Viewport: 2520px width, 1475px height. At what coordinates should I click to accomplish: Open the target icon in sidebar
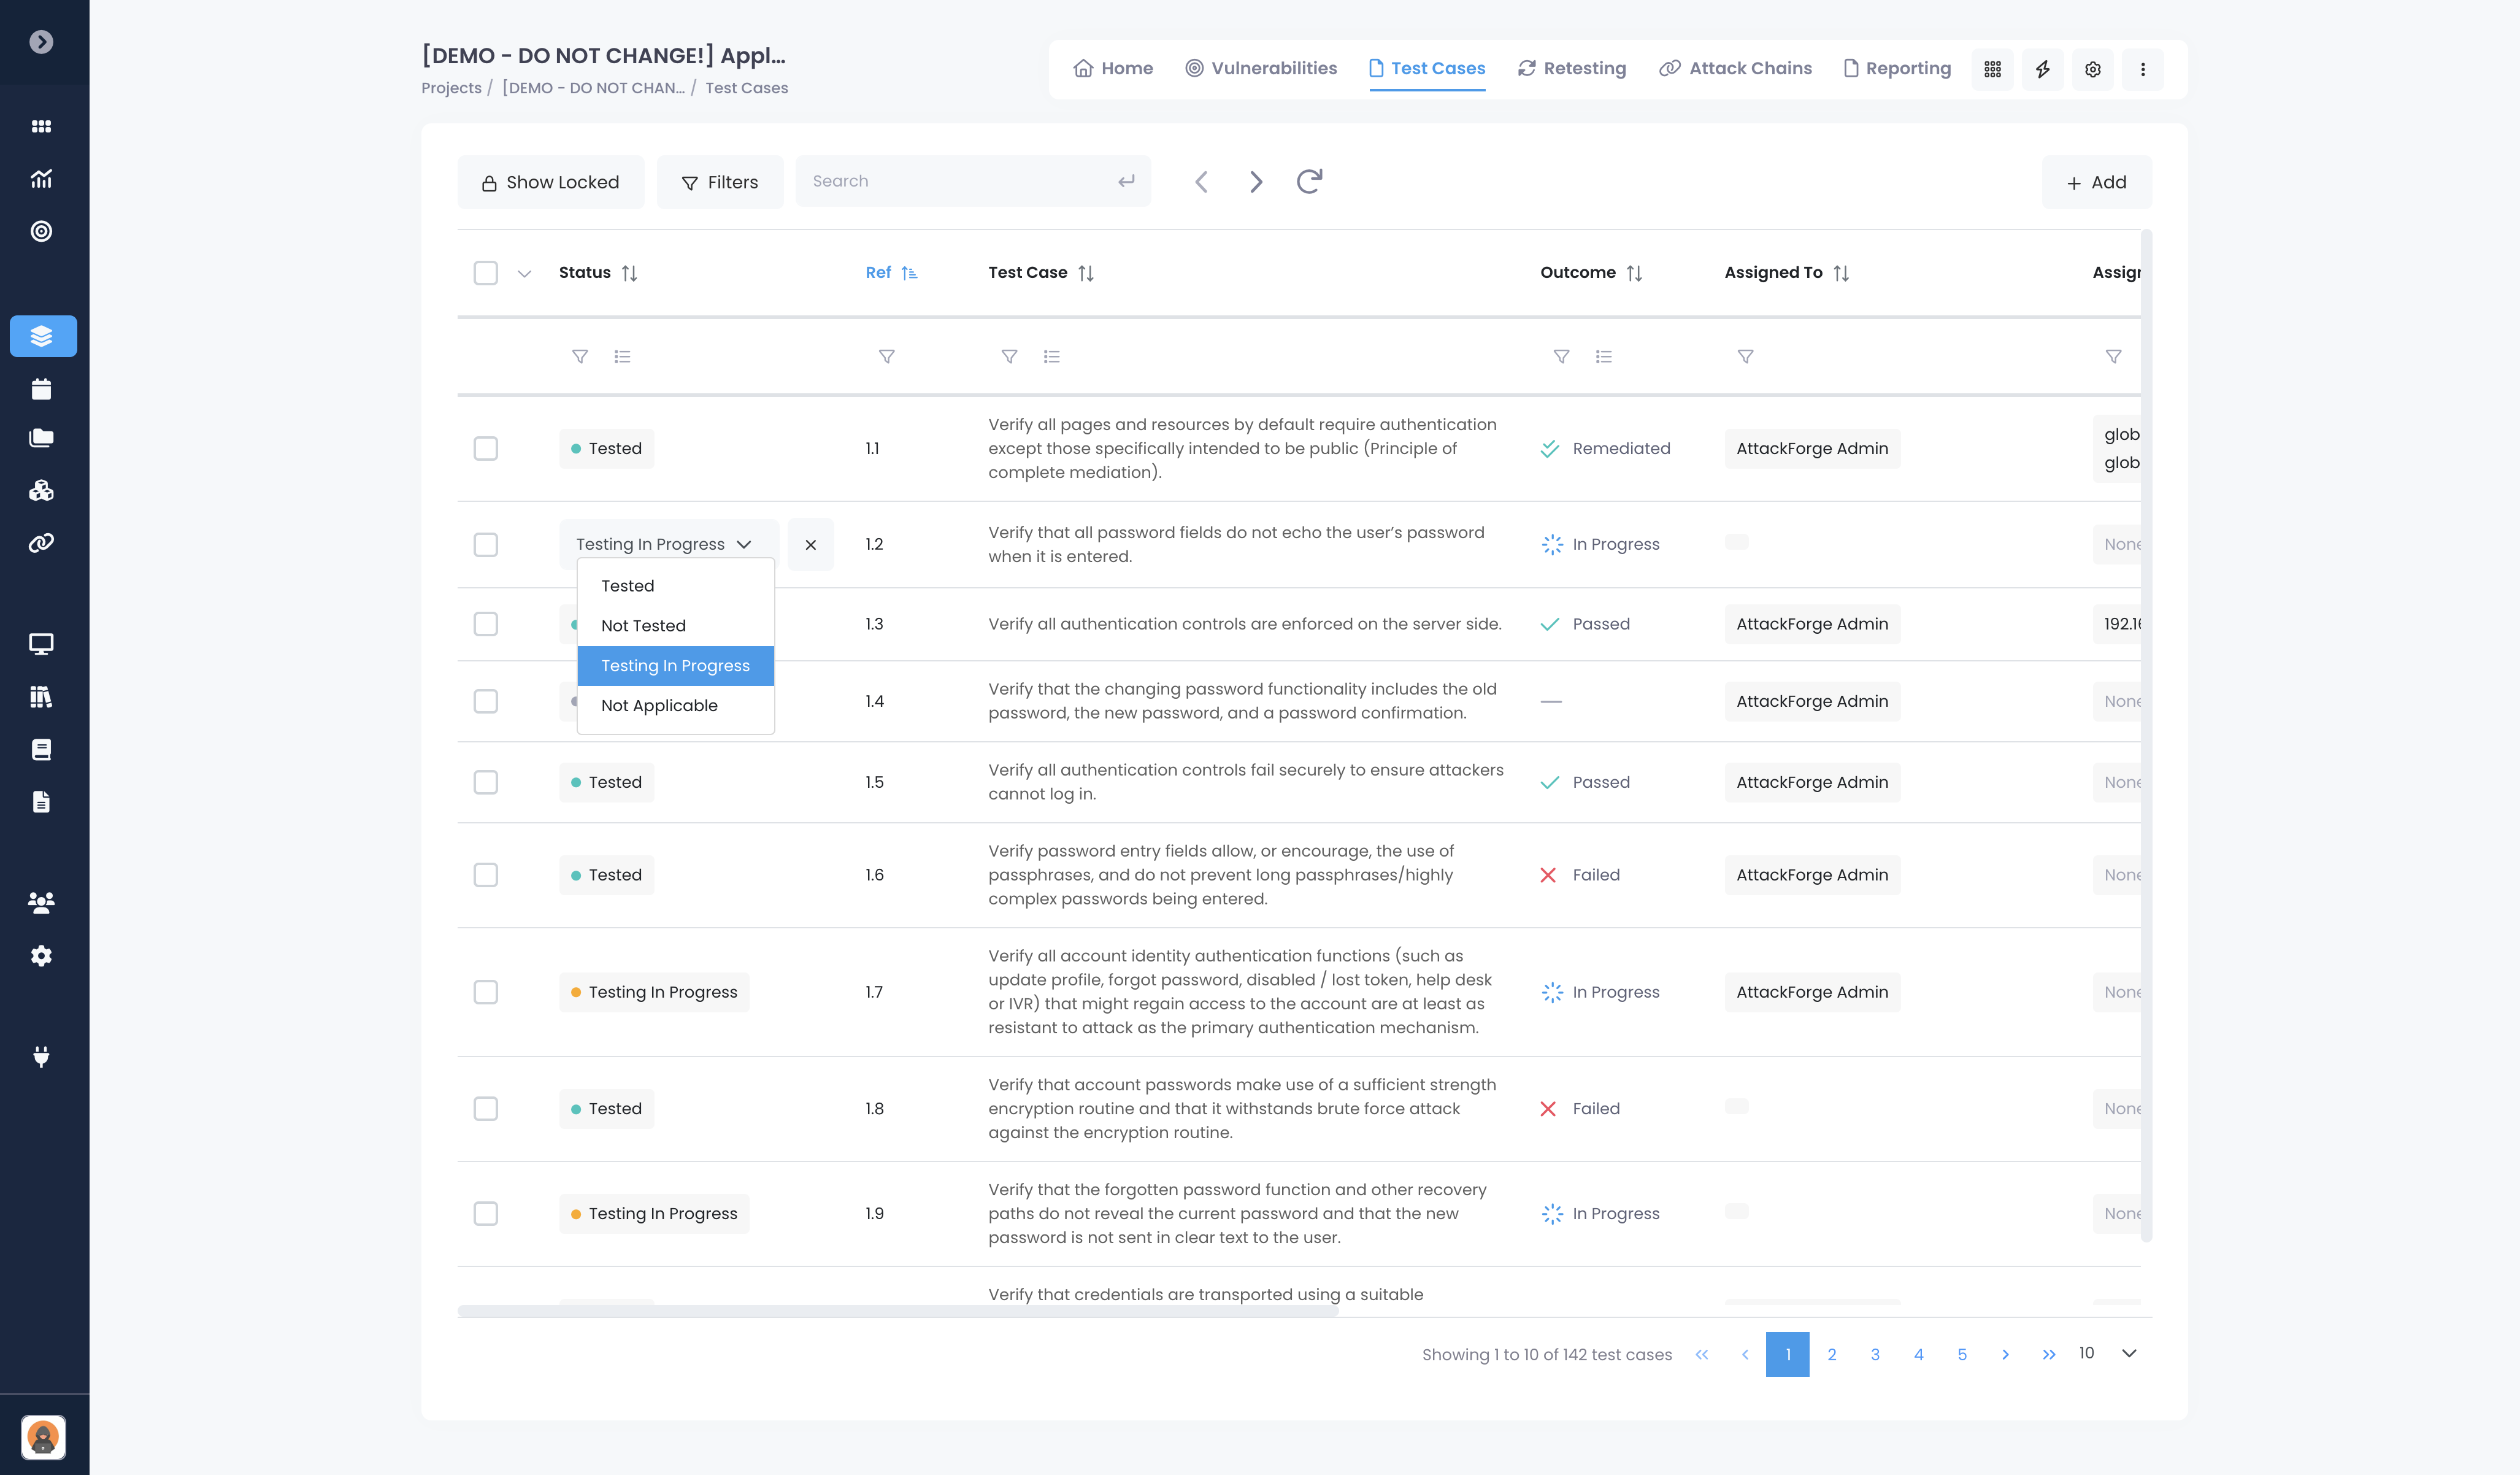[x=41, y=231]
